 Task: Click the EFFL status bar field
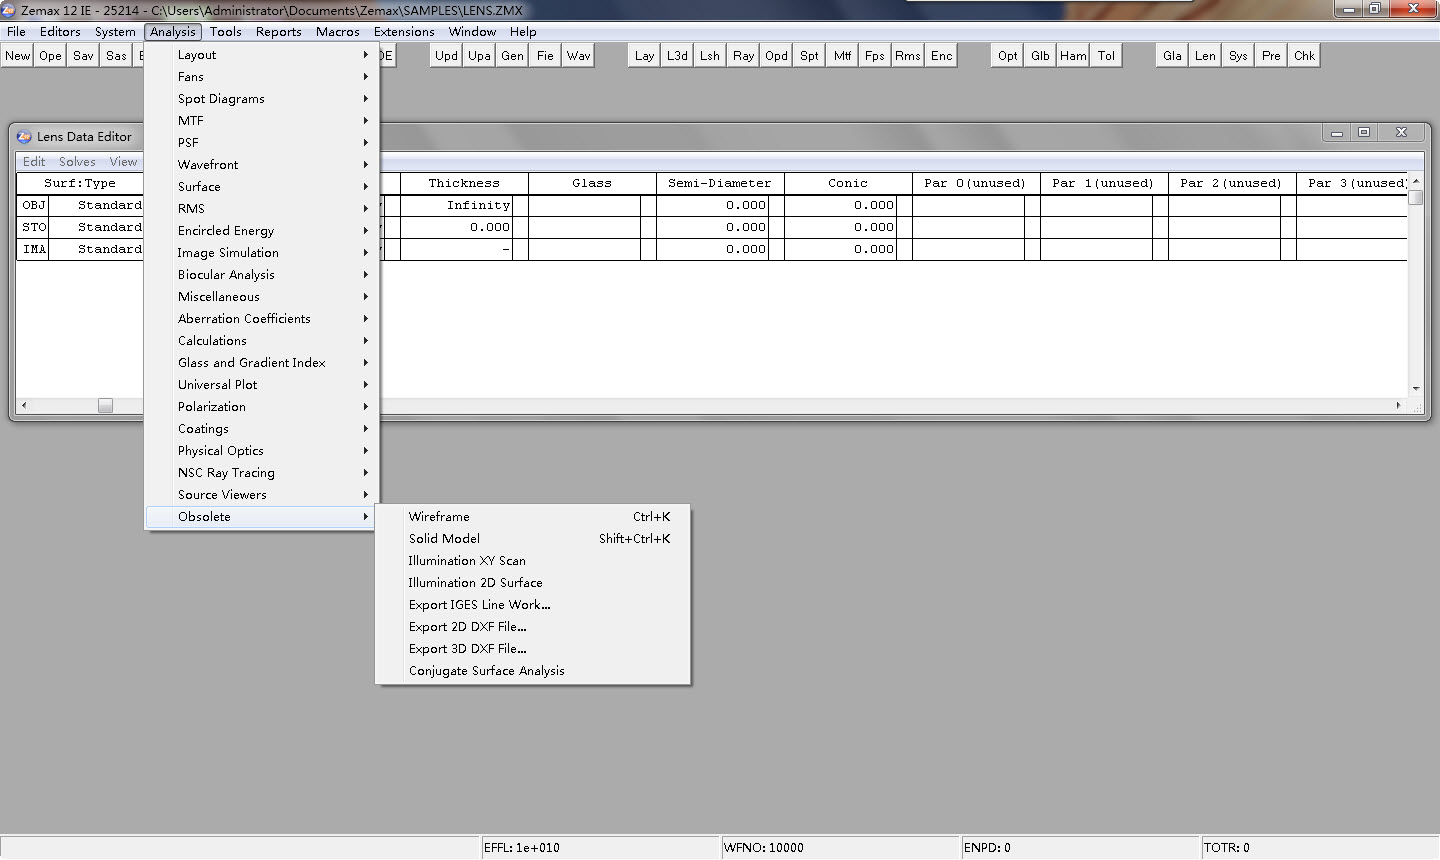(x=600, y=848)
